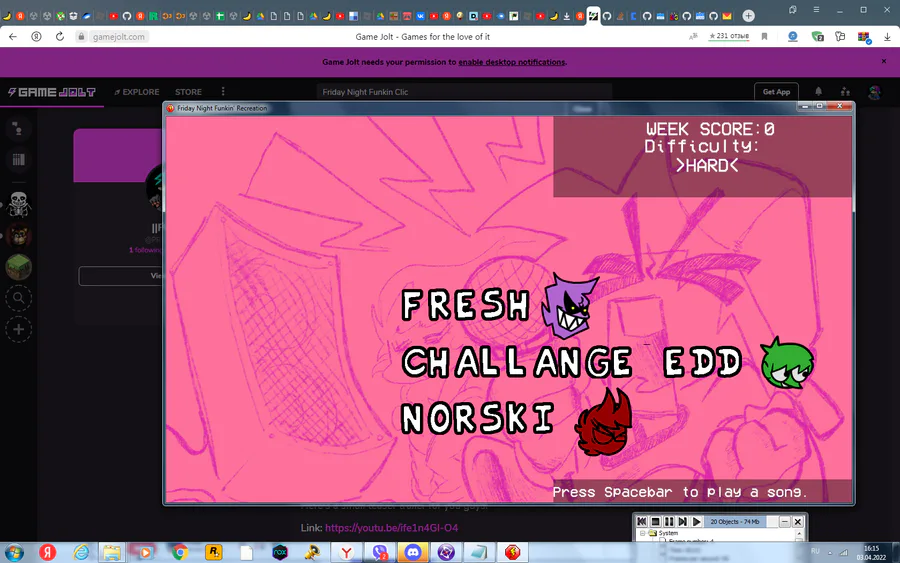Click rewind button in debugger toolbar
The image size is (900, 563).
(x=642, y=521)
